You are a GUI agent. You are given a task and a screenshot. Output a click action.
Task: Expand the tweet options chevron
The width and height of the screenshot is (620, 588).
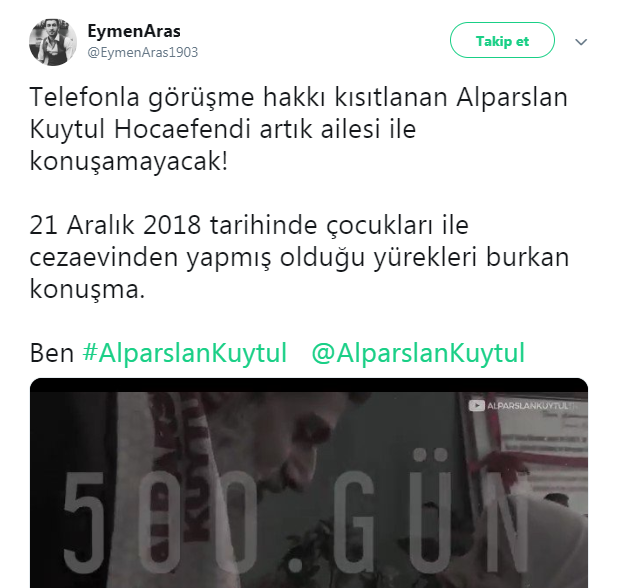(x=580, y=42)
